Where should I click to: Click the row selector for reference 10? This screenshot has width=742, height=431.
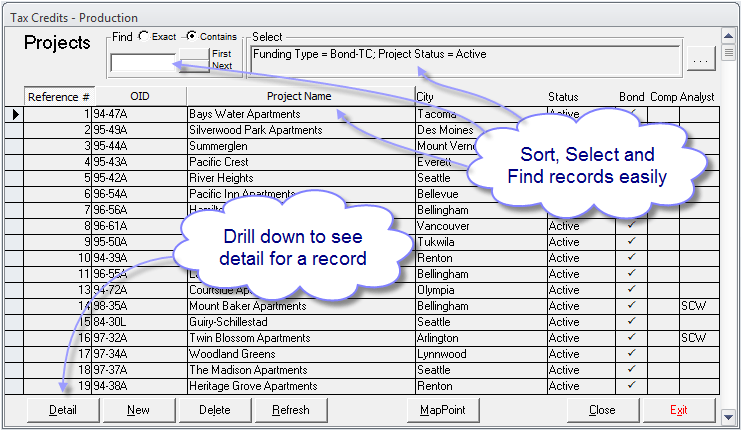coord(14,258)
